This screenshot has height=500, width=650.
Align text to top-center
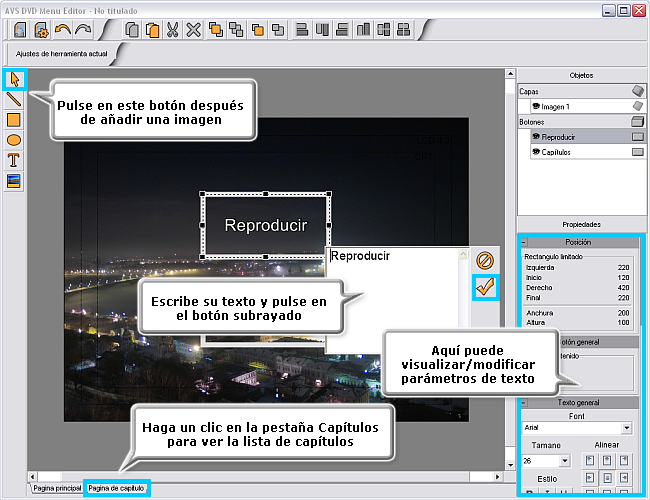(607, 460)
